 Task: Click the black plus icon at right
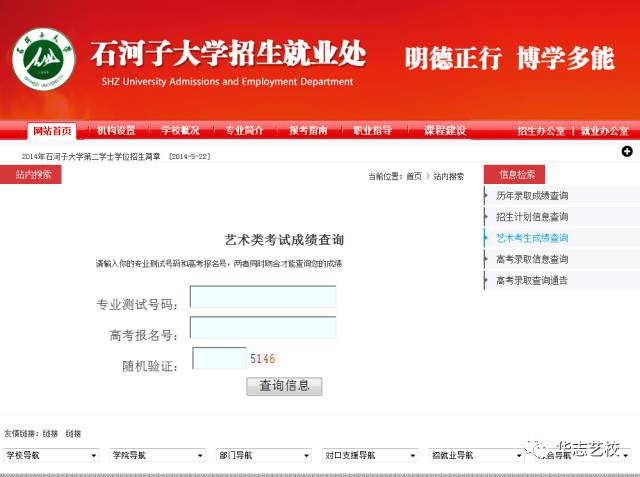(627, 151)
